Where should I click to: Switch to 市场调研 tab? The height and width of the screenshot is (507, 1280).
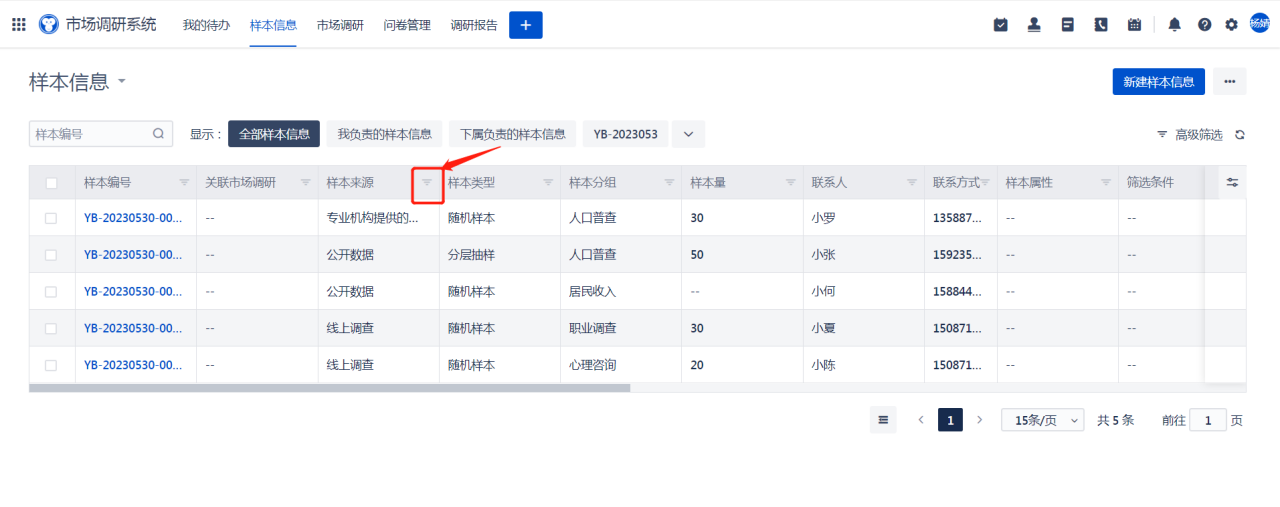pos(340,25)
